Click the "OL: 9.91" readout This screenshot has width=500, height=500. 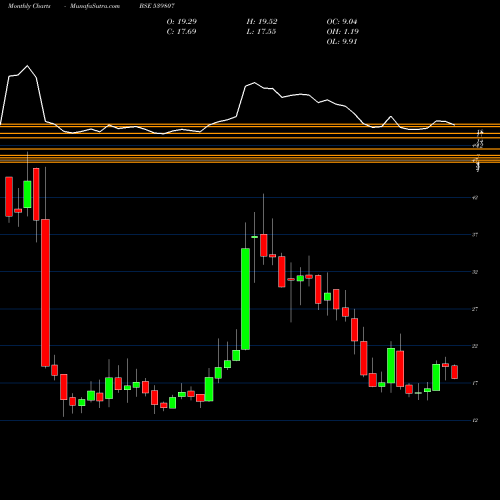[x=342, y=42]
